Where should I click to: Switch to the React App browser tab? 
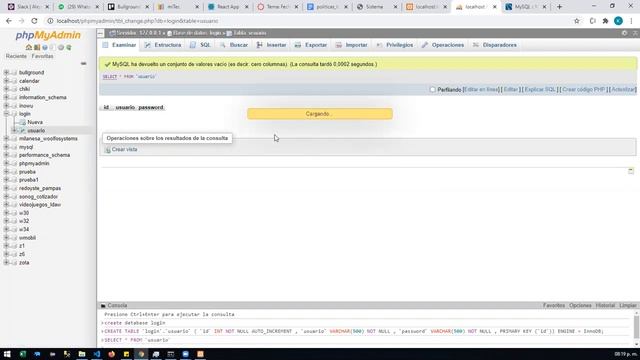[228, 7]
